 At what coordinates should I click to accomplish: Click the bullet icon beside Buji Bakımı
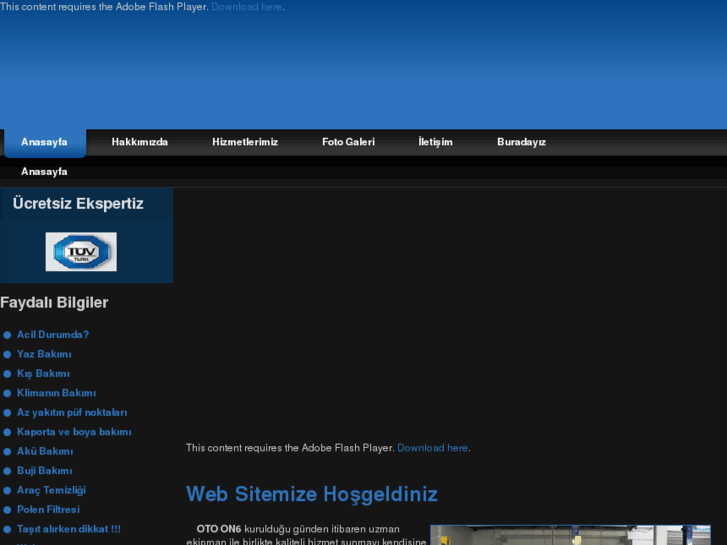pyautogui.click(x=7, y=471)
